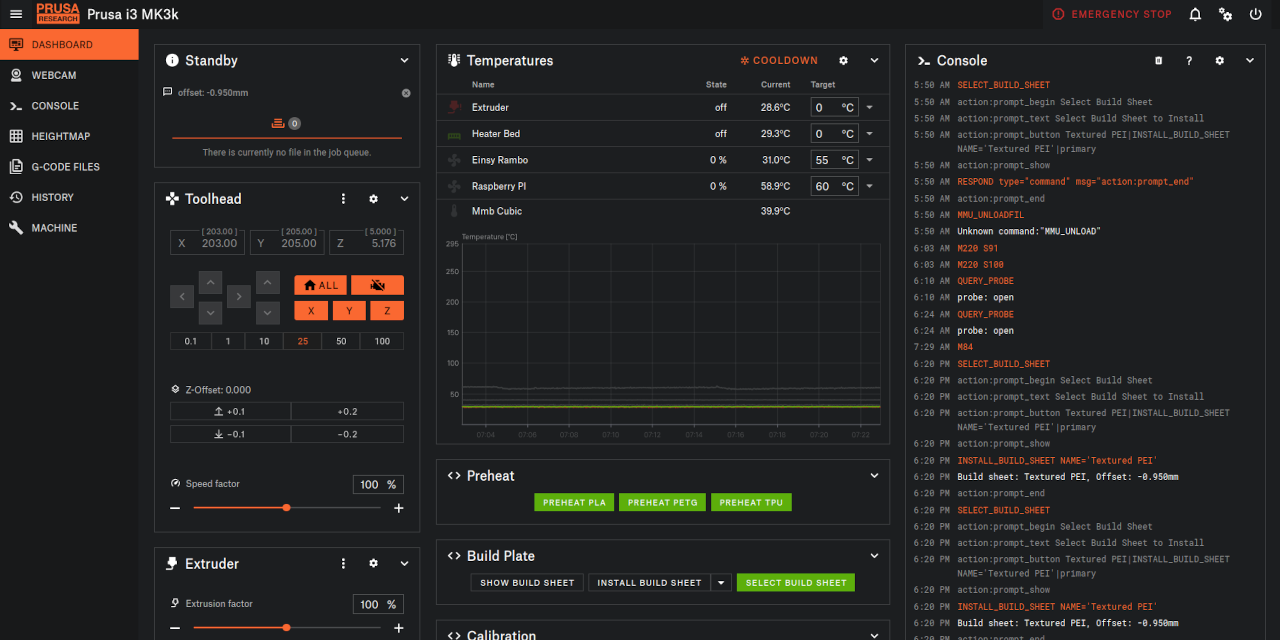Open the Install Build Sheet dropdown arrow

[721, 582]
